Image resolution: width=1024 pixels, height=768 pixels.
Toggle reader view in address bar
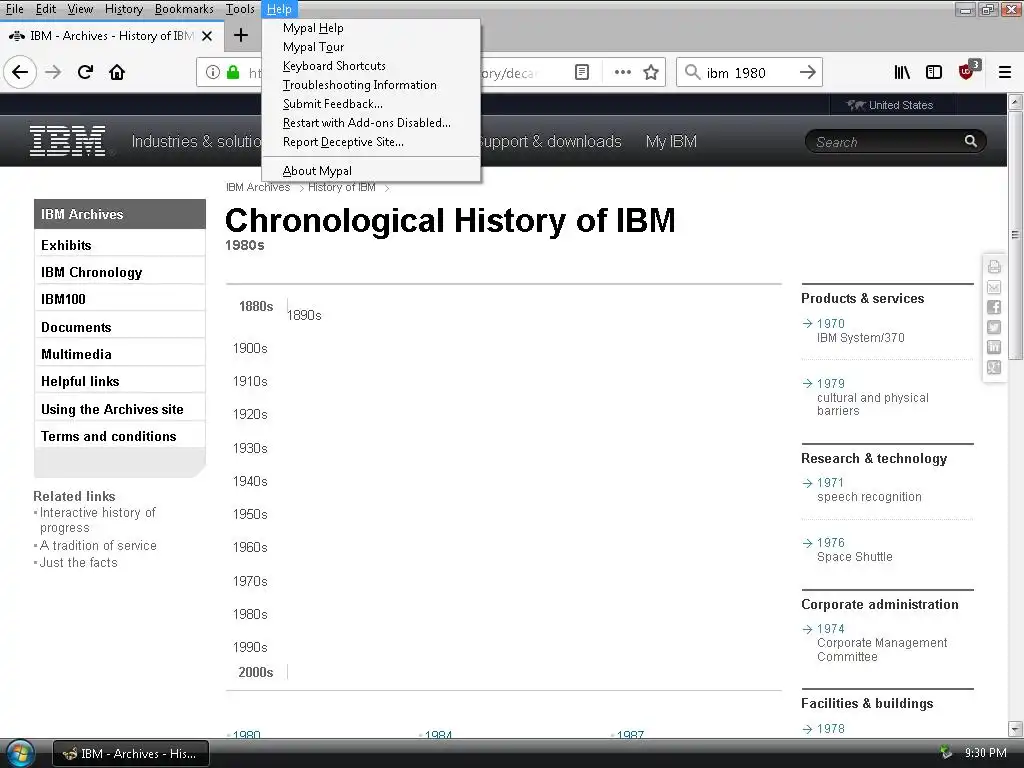pyautogui.click(x=581, y=72)
